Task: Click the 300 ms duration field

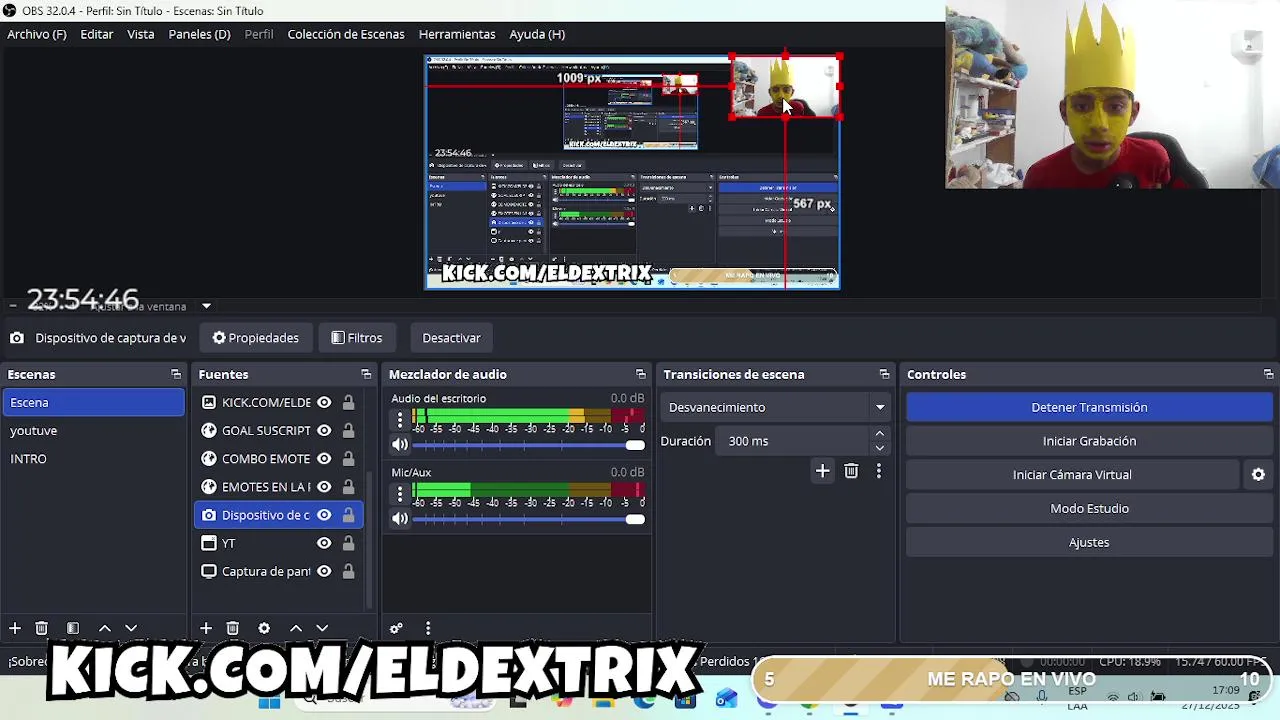Action: 793,441
